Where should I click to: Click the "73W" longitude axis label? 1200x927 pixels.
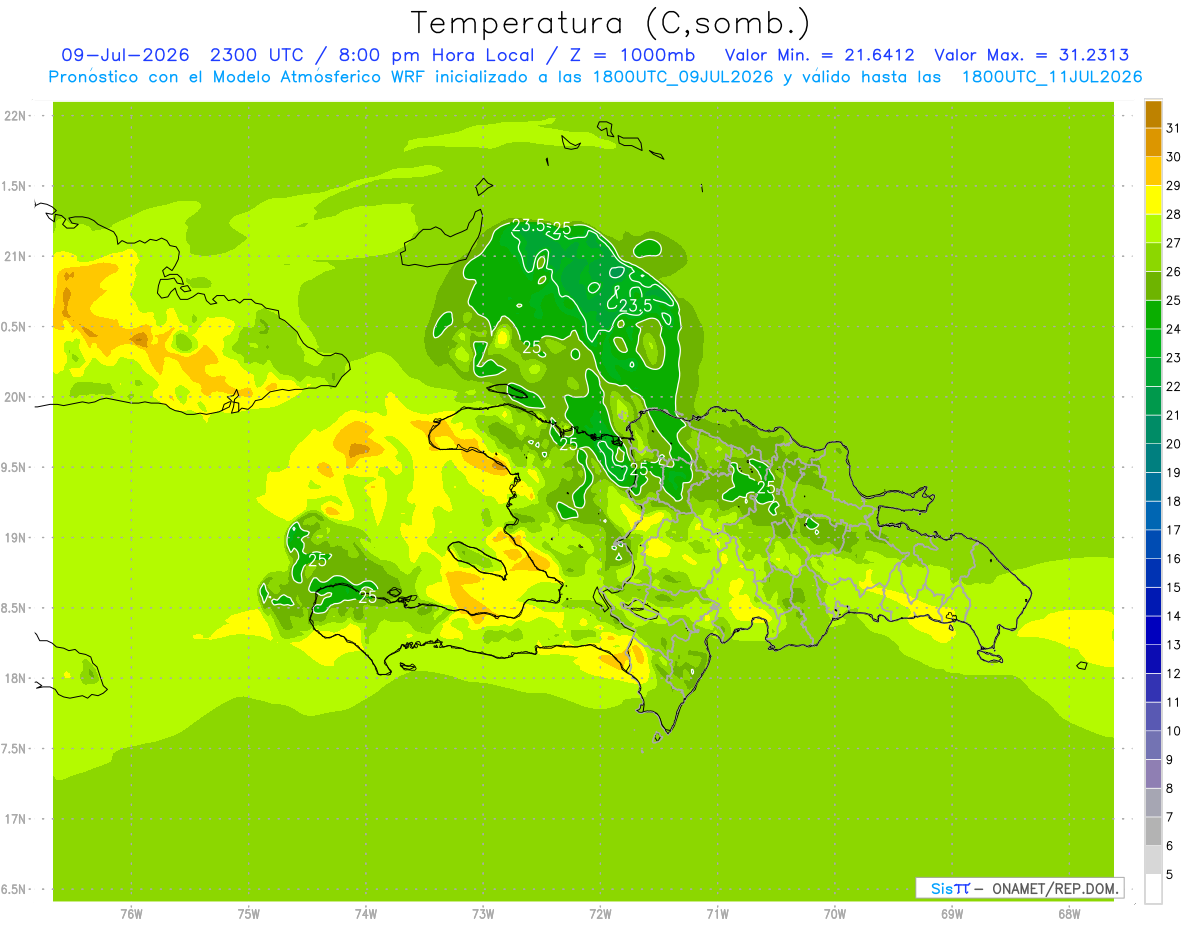pos(483,913)
